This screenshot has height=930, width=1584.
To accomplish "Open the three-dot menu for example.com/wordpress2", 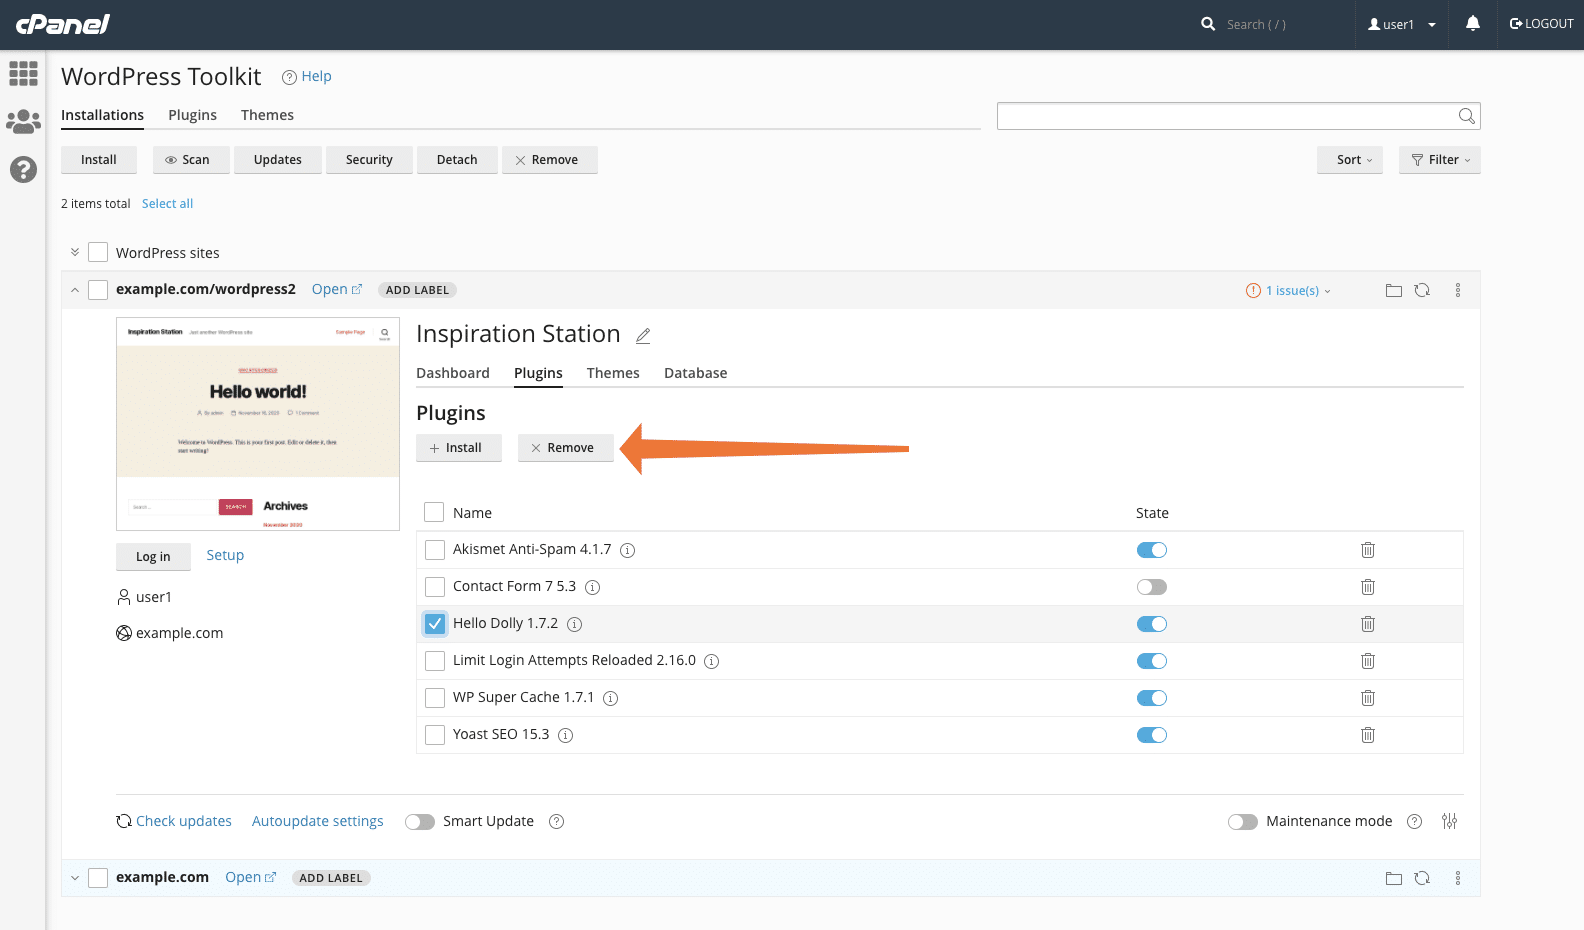I will 1457,290.
